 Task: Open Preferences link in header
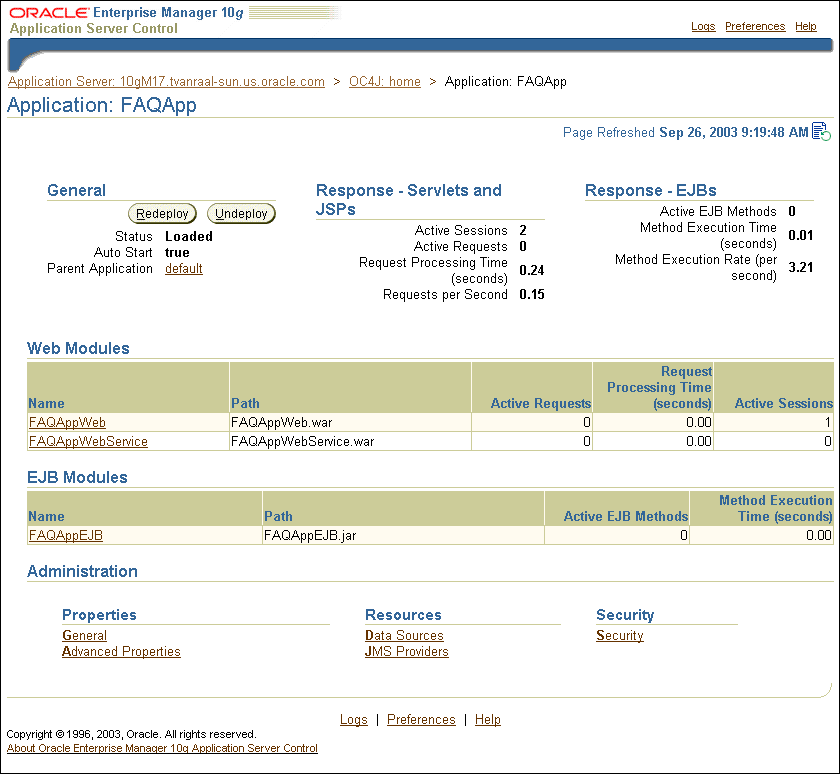point(755,26)
